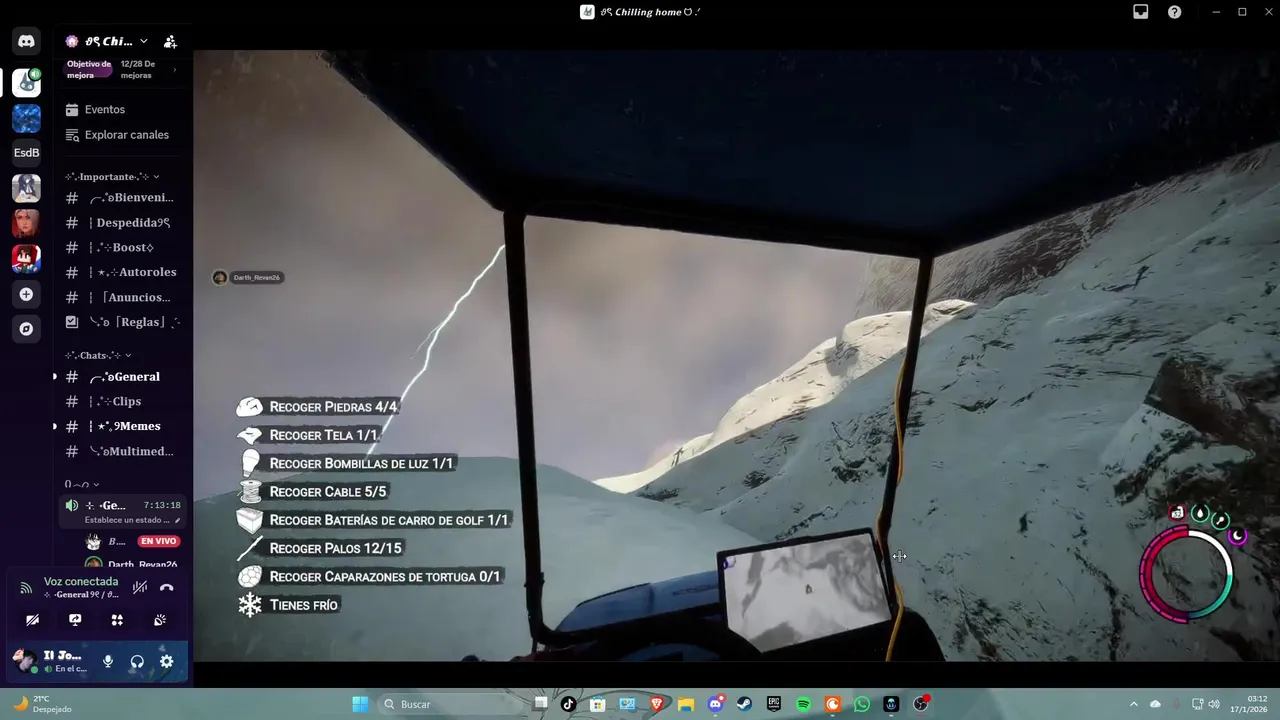Toggle noise suppression waveform icon
Viewport: 1280px width, 720px height.
(x=140, y=588)
